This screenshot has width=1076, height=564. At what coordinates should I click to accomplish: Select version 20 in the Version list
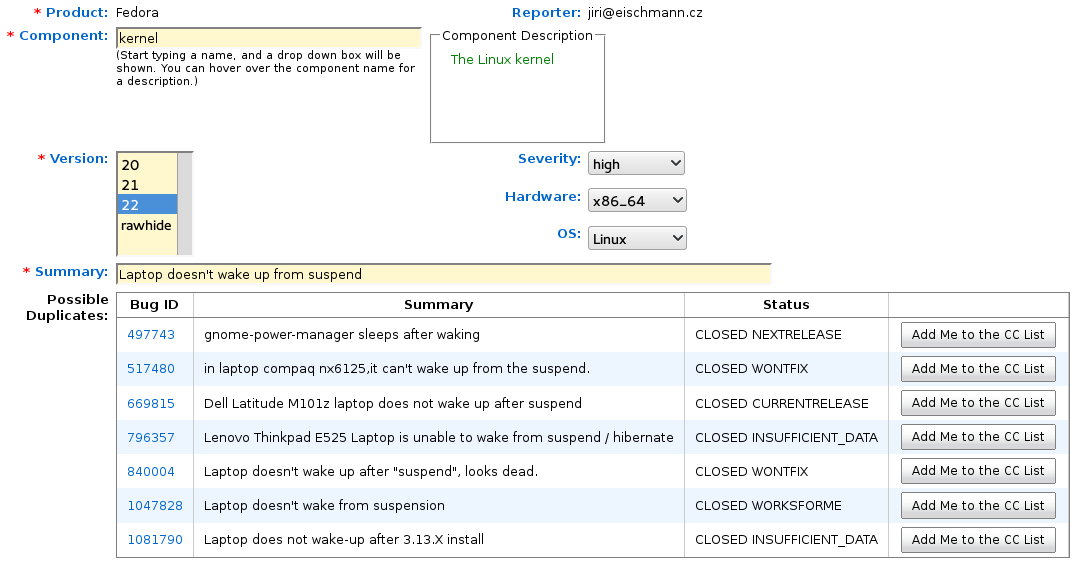pos(146,165)
